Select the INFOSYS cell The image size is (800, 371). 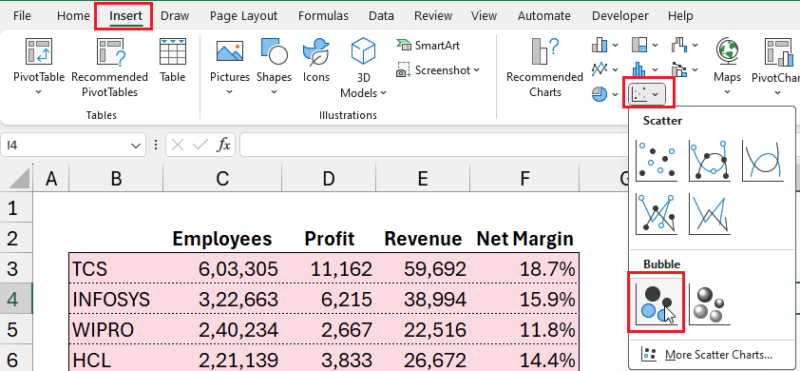pyautogui.click(x=116, y=299)
